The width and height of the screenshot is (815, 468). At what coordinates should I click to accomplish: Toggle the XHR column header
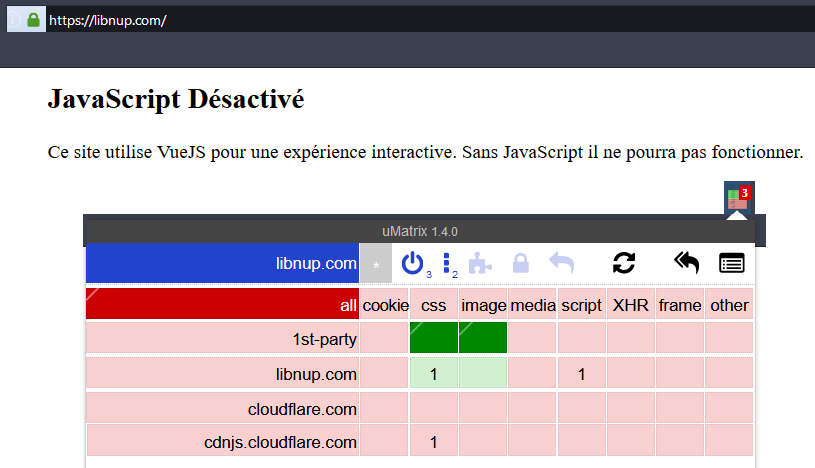(630, 304)
